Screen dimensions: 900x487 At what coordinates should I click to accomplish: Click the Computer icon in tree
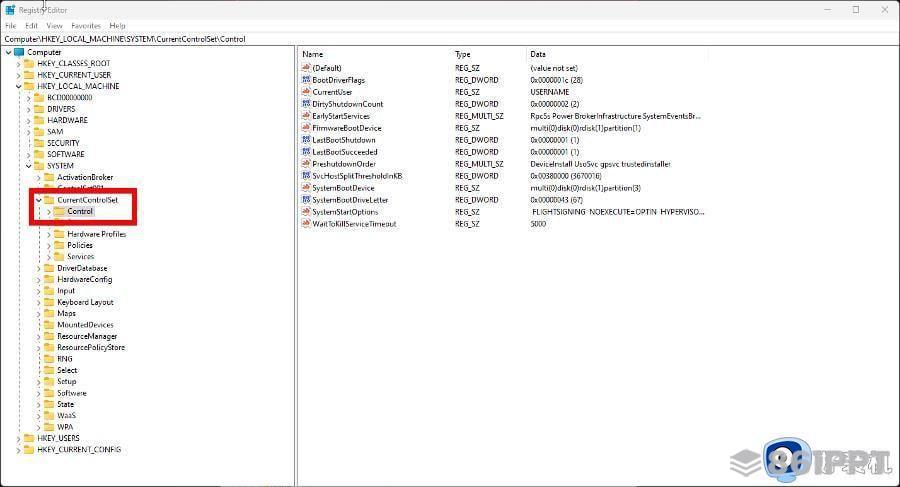19,52
